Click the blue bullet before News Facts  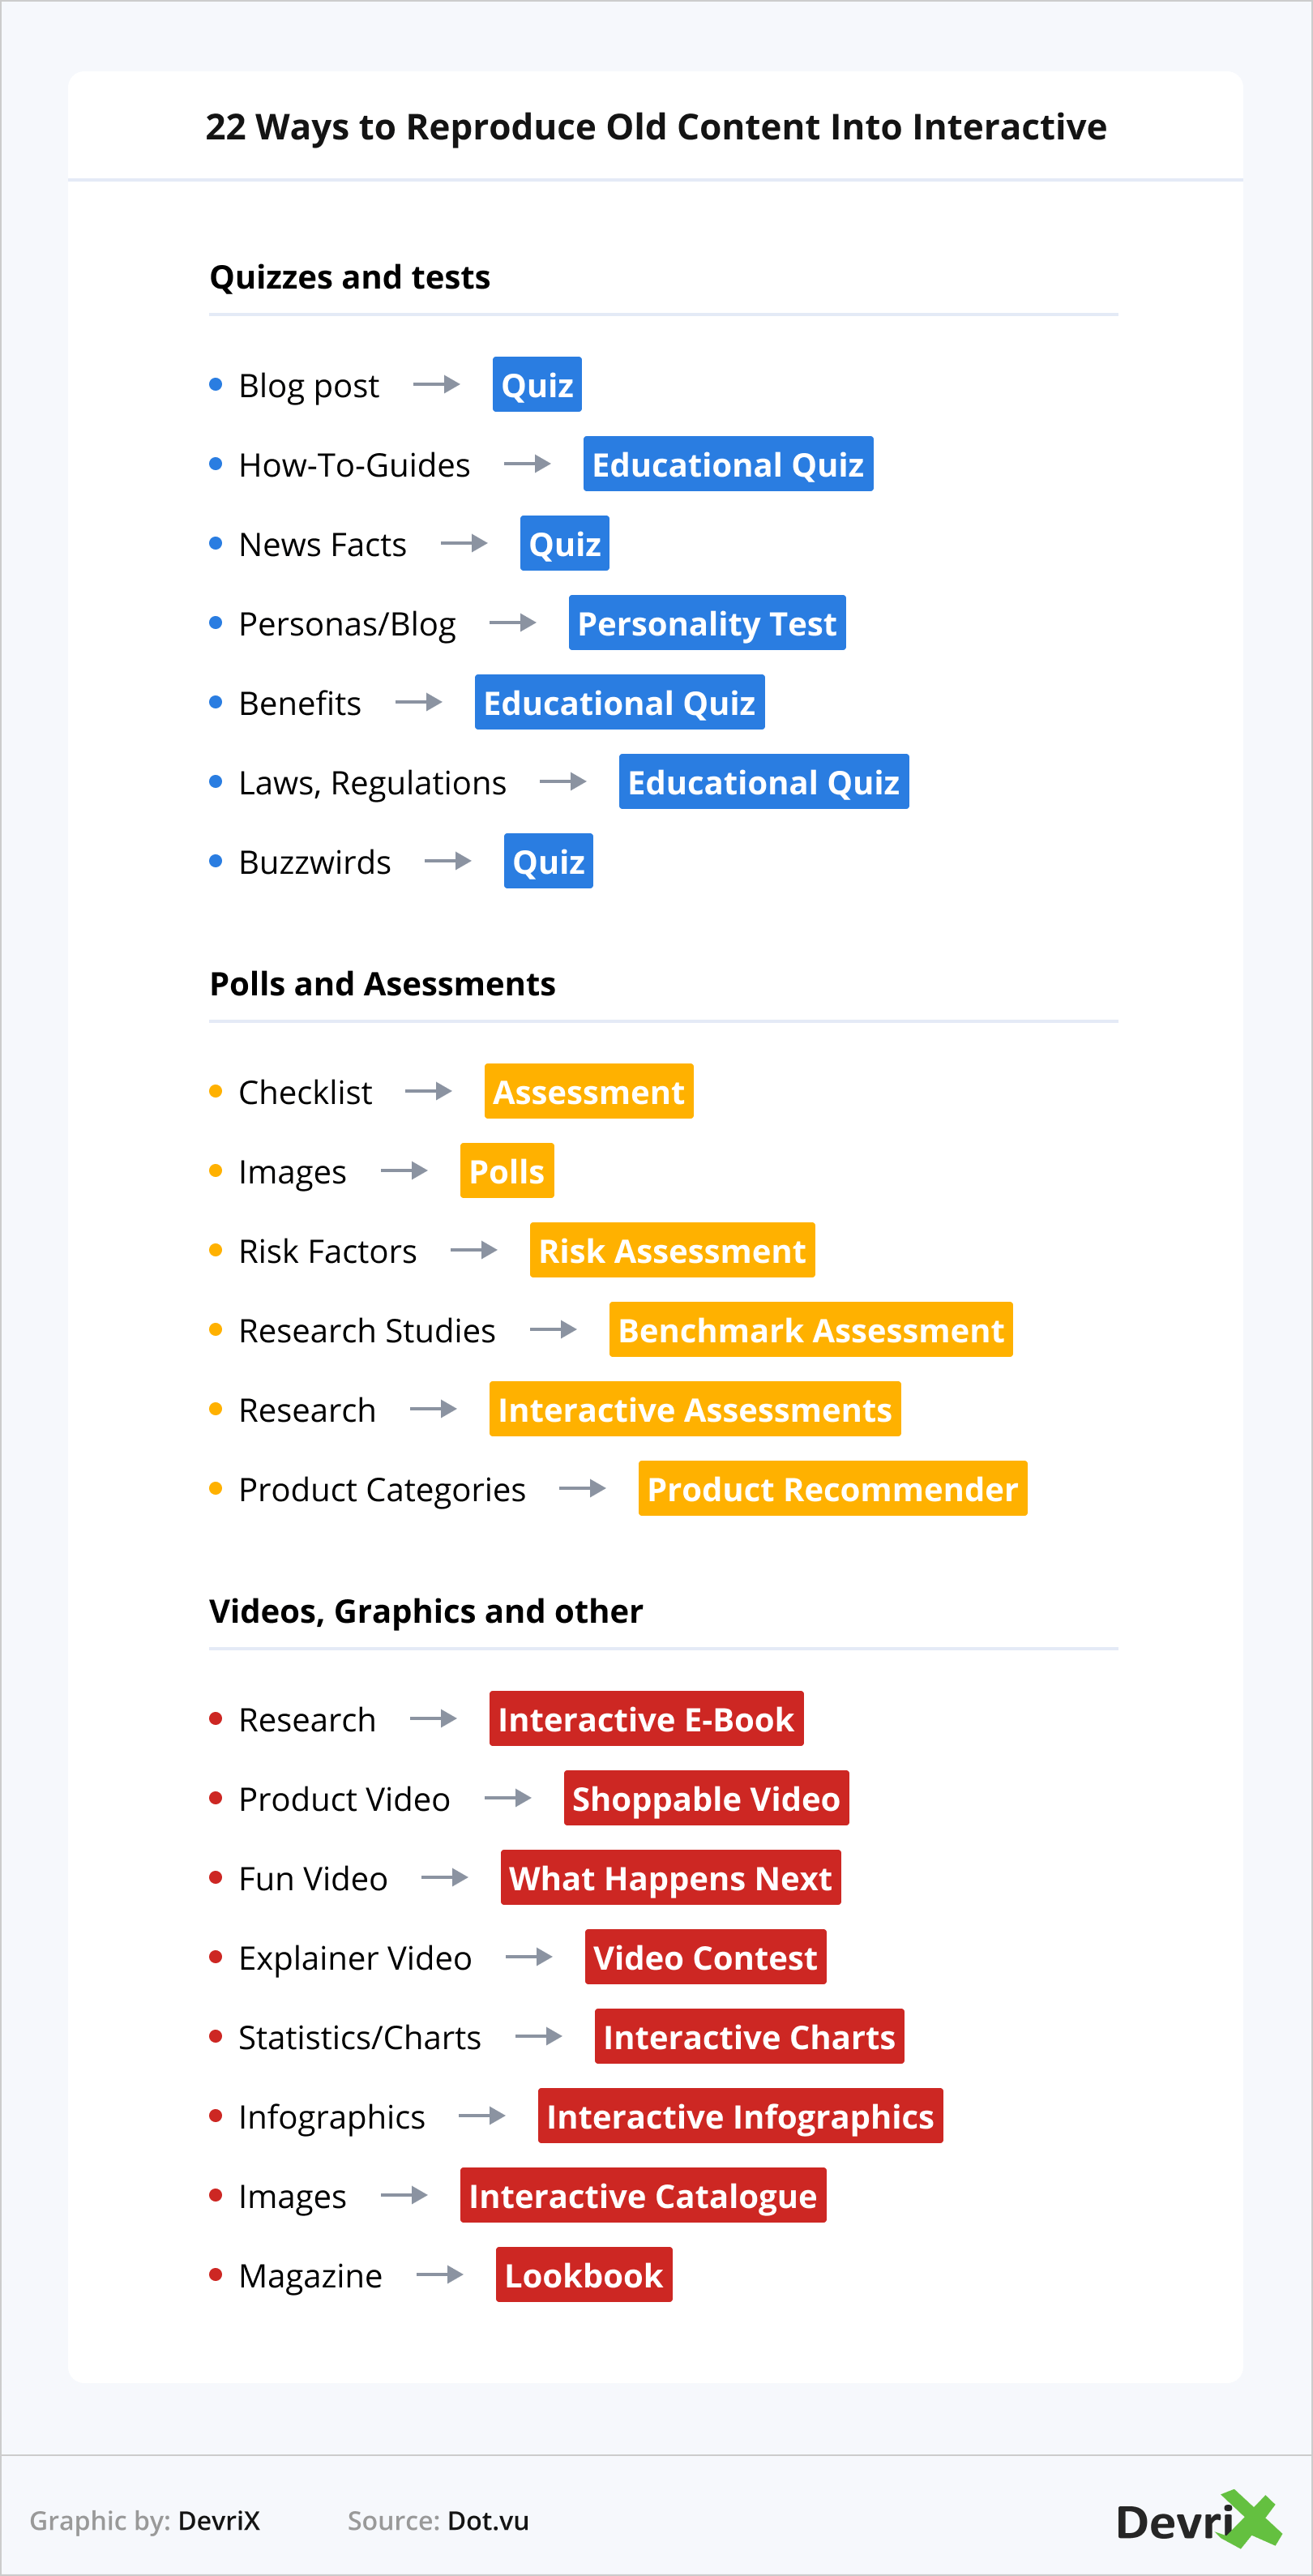tap(215, 543)
